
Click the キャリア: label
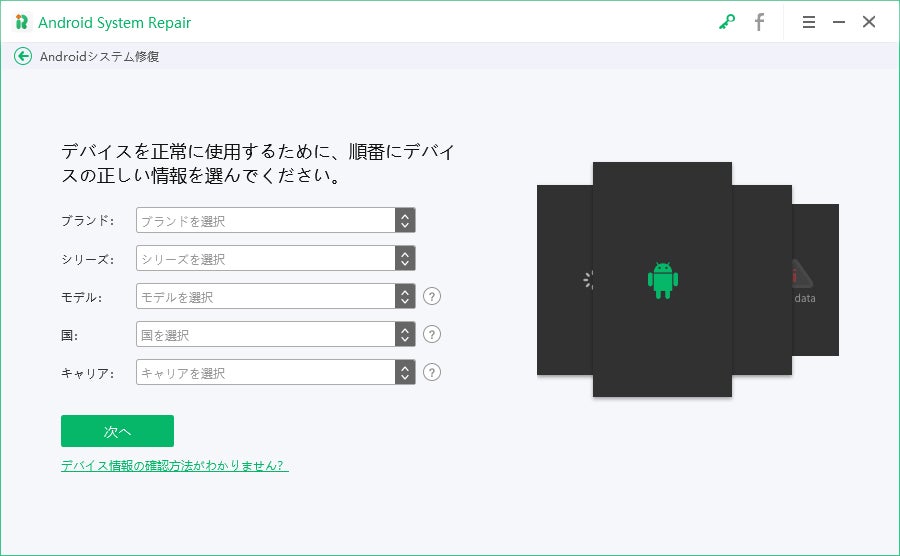point(88,373)
